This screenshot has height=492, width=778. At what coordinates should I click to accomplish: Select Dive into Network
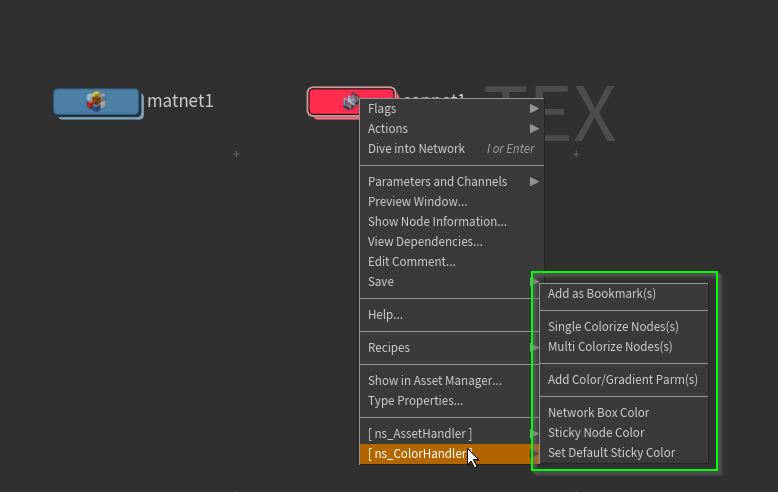416,149
